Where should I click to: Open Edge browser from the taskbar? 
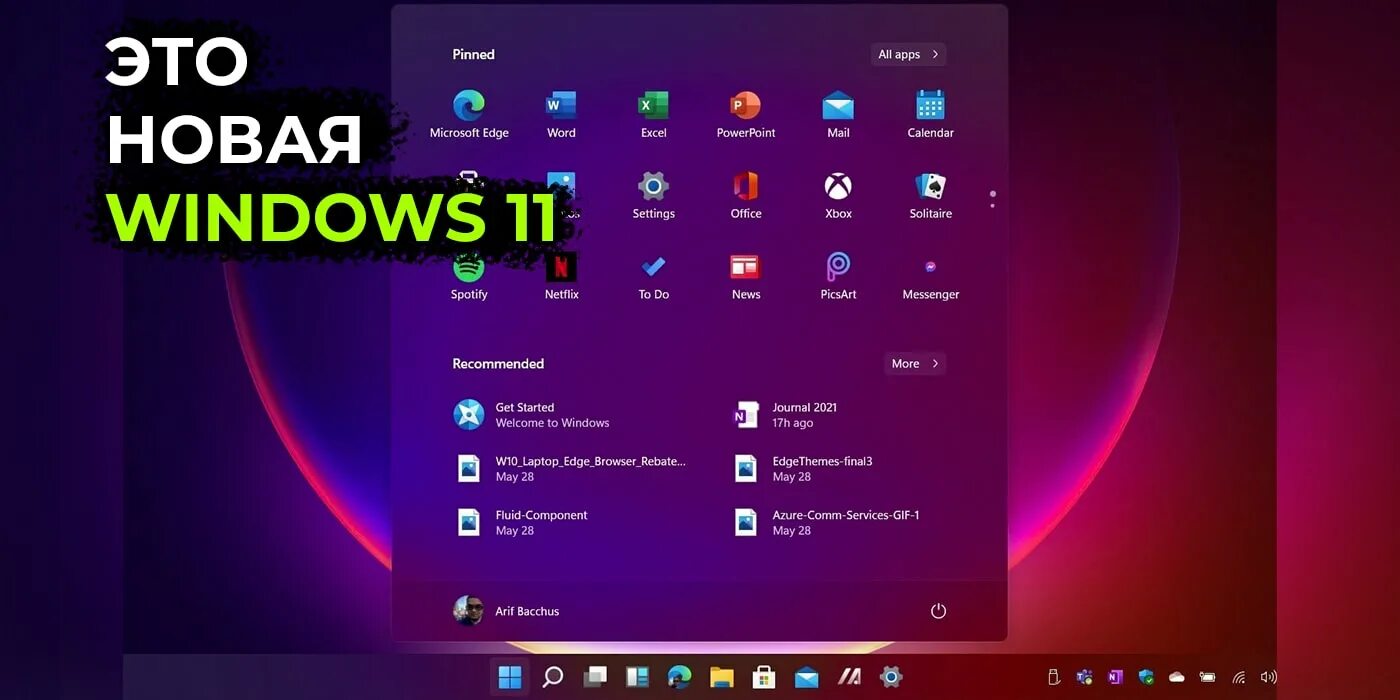tap(679, 677)
